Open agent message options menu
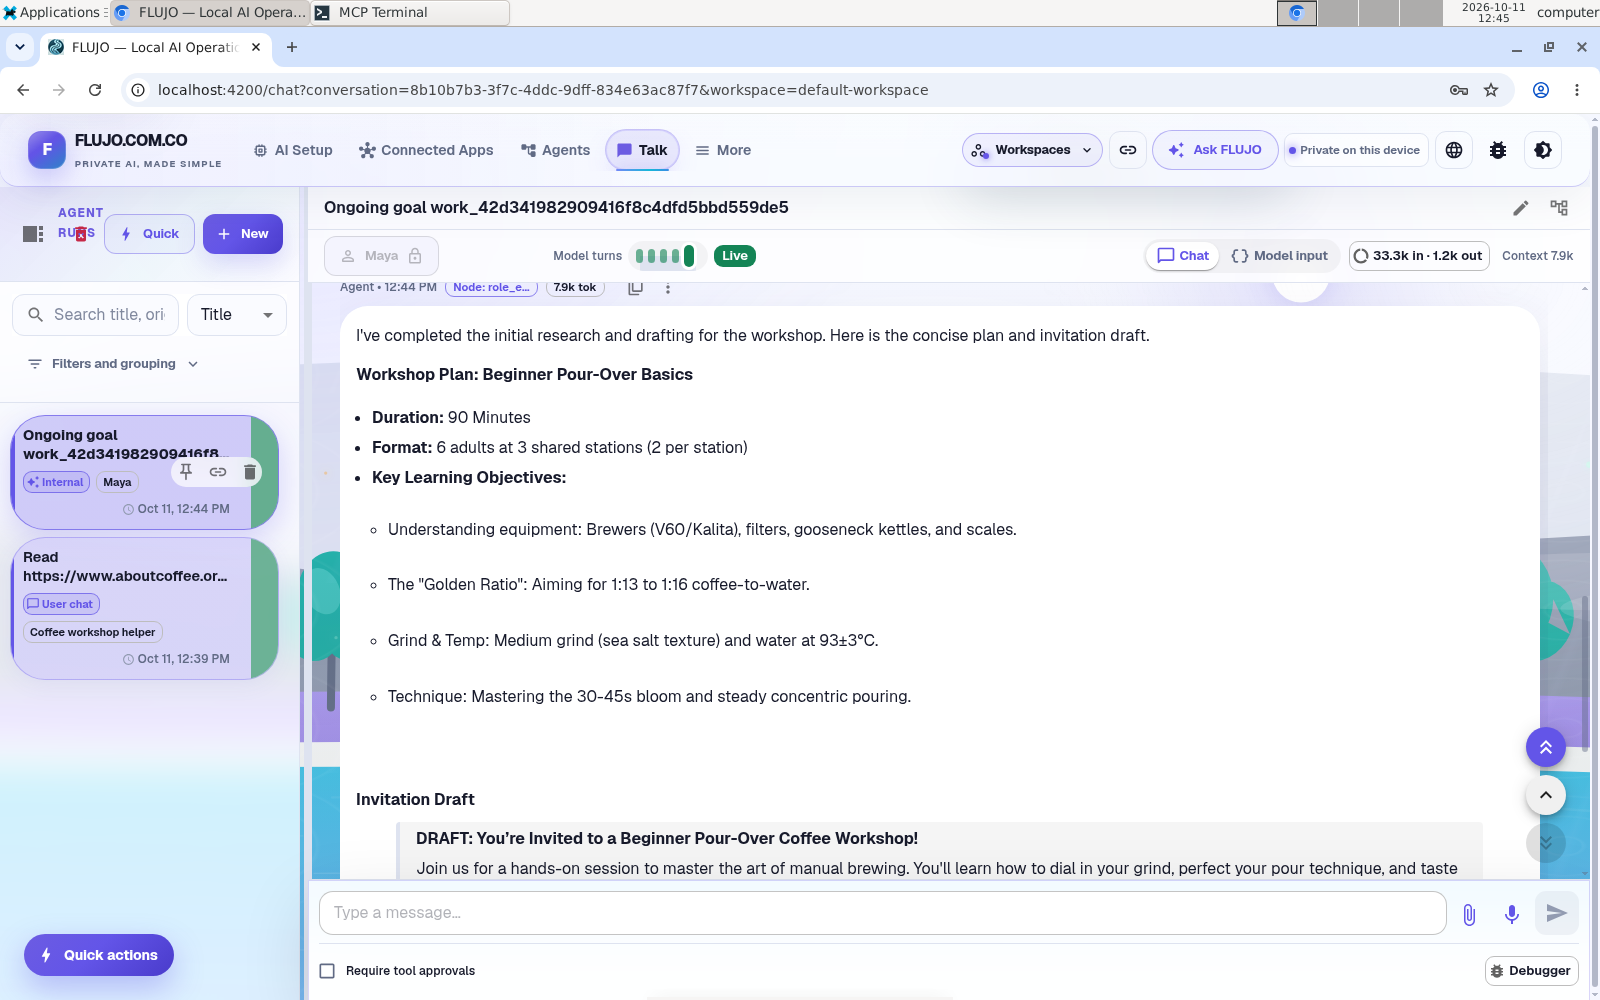 pyautogui.click(x=668, y=288)
